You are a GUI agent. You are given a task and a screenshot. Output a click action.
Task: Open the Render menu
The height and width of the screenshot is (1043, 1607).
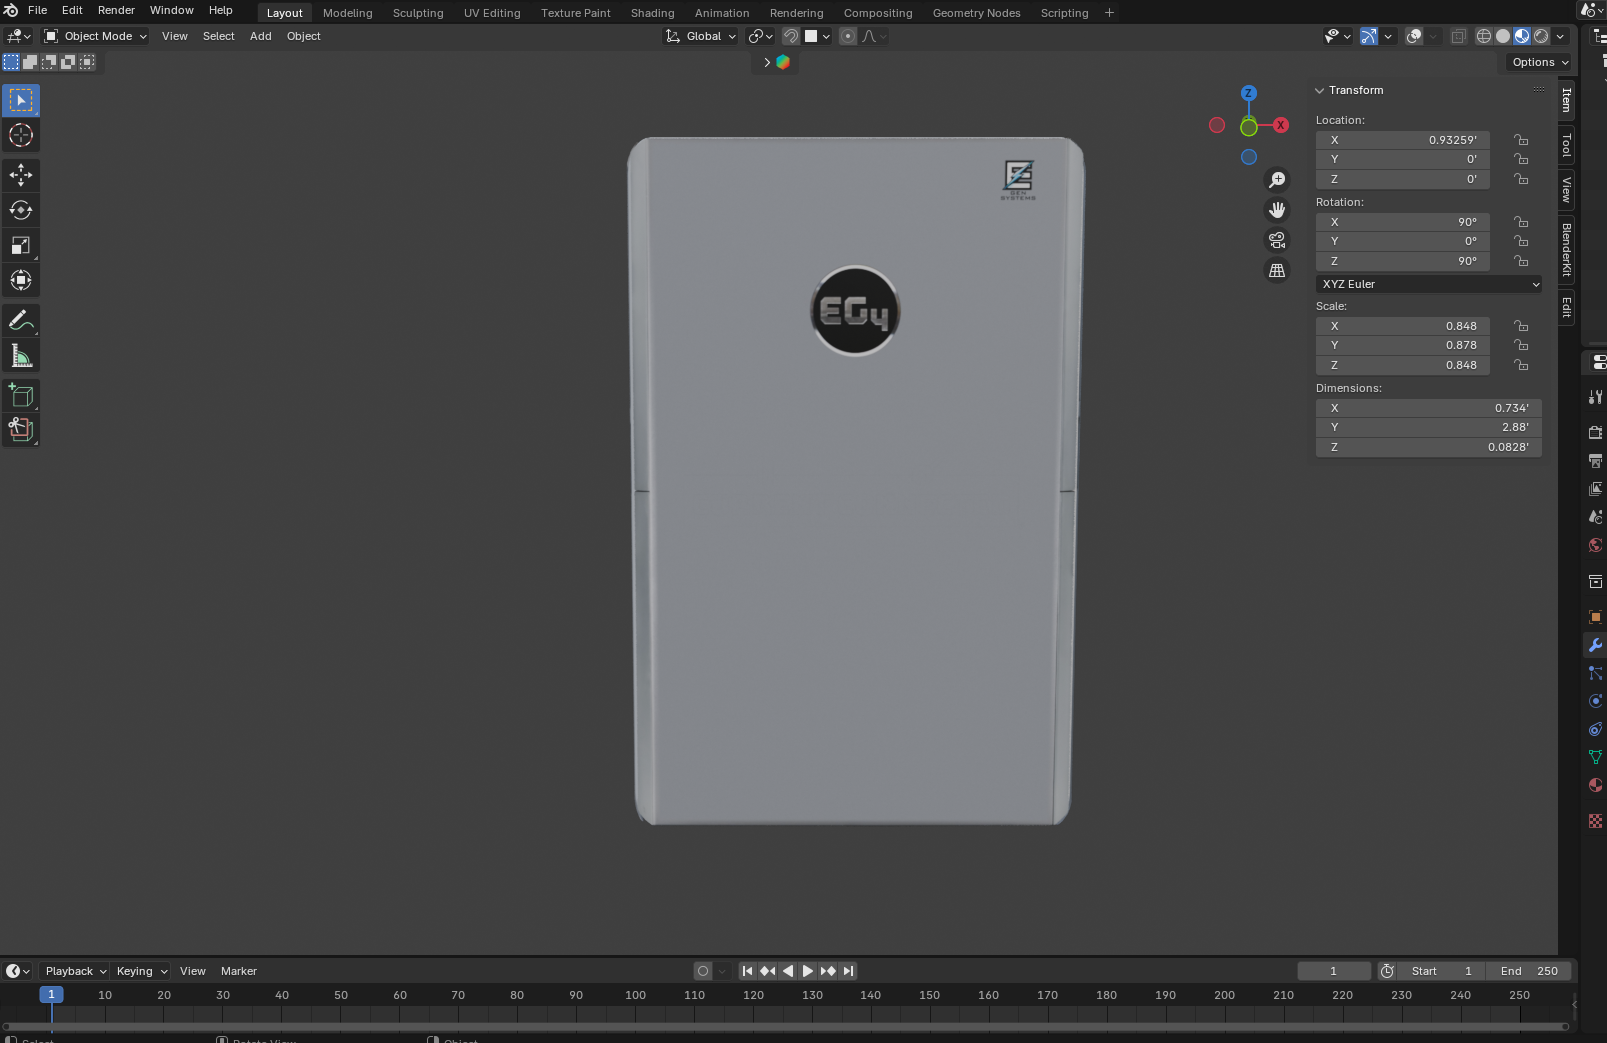pos(116,10)
